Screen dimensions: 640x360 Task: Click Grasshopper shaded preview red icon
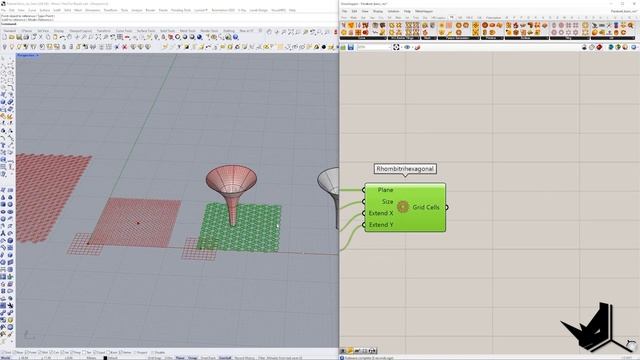[599, 47]
